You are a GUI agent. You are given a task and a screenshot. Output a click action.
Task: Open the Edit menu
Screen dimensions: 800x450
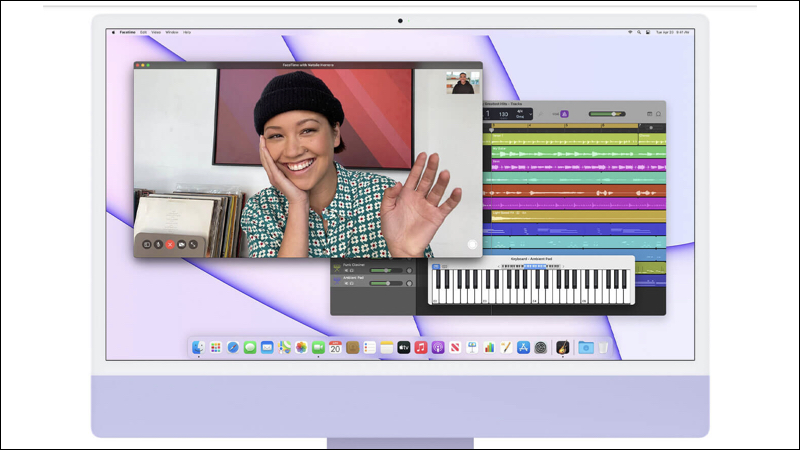pyautogui.click(x=143, y=32)
